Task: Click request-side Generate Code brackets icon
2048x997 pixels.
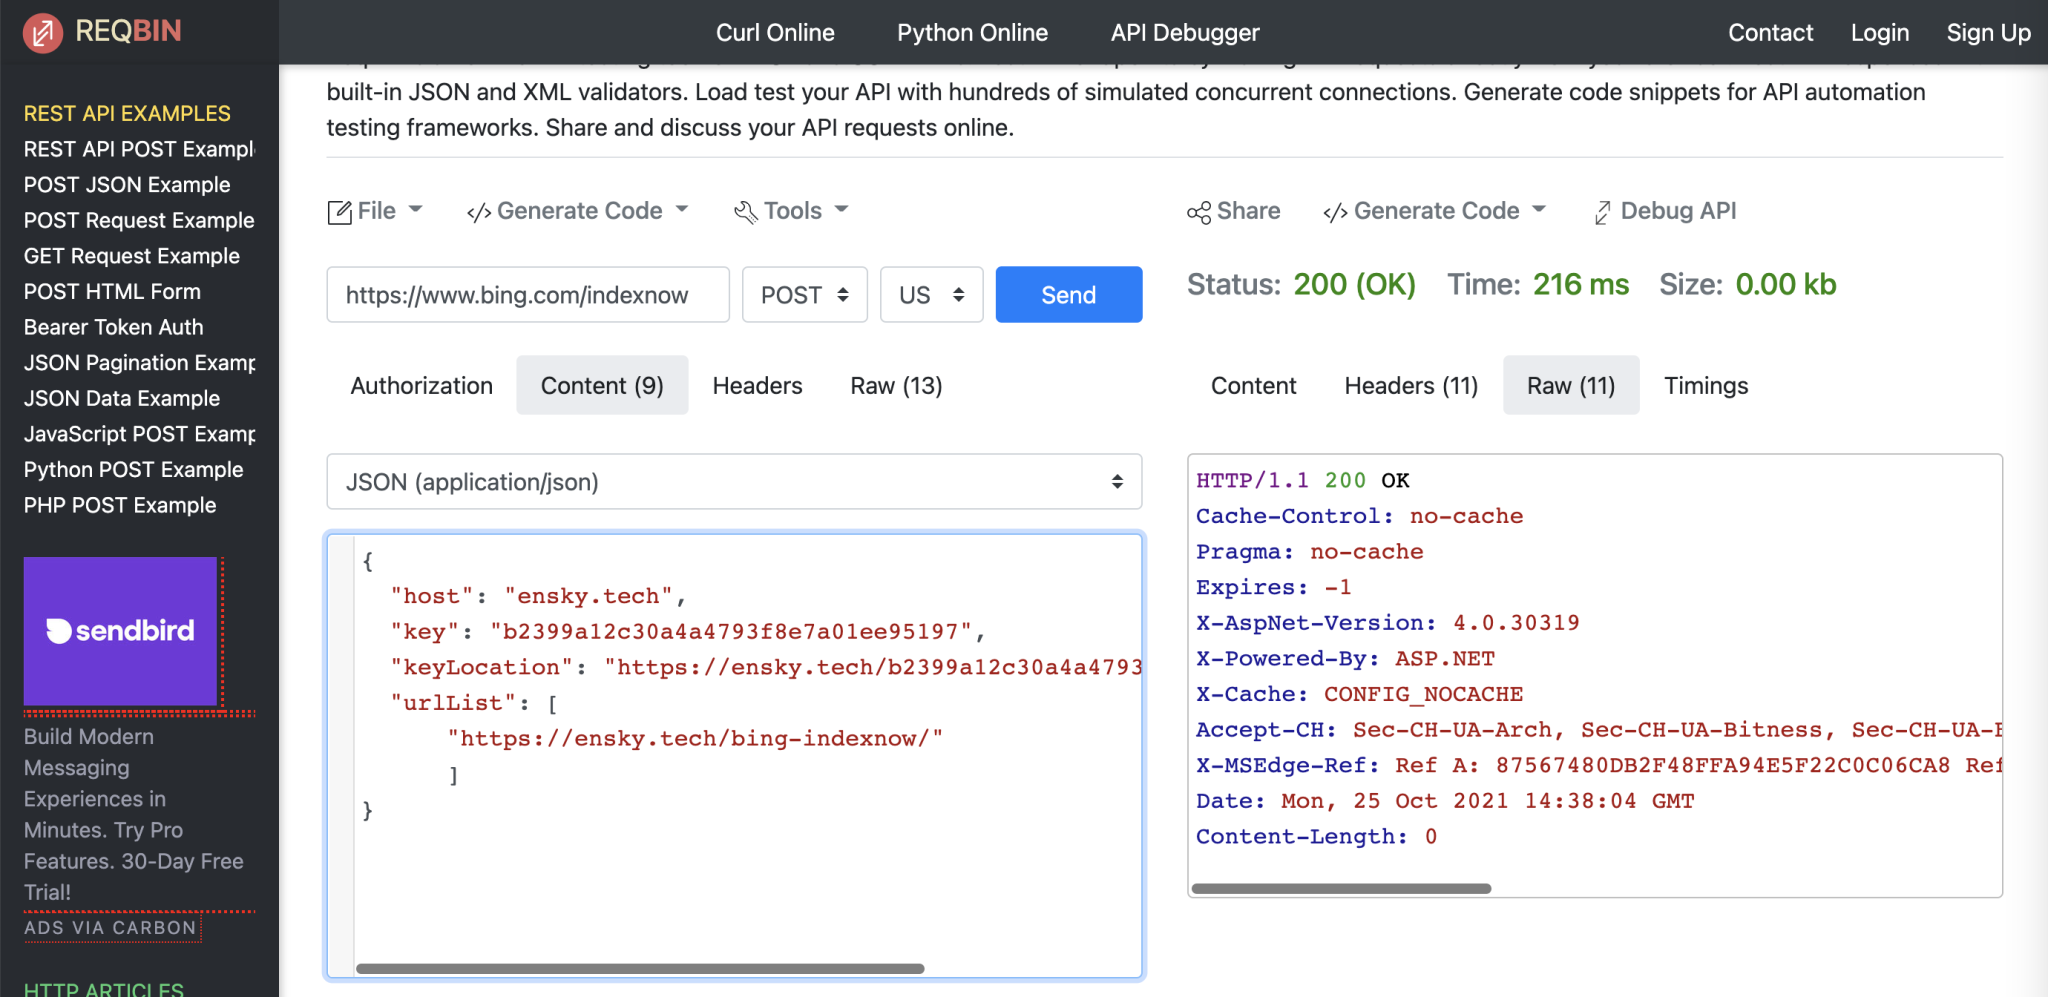Action: point(478,212)
